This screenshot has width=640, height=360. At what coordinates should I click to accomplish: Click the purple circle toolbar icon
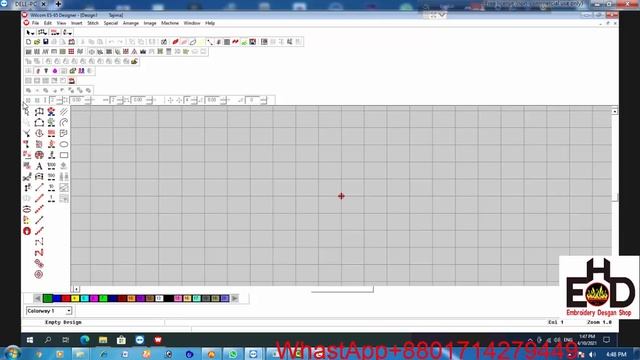click(x=55, y=71)
